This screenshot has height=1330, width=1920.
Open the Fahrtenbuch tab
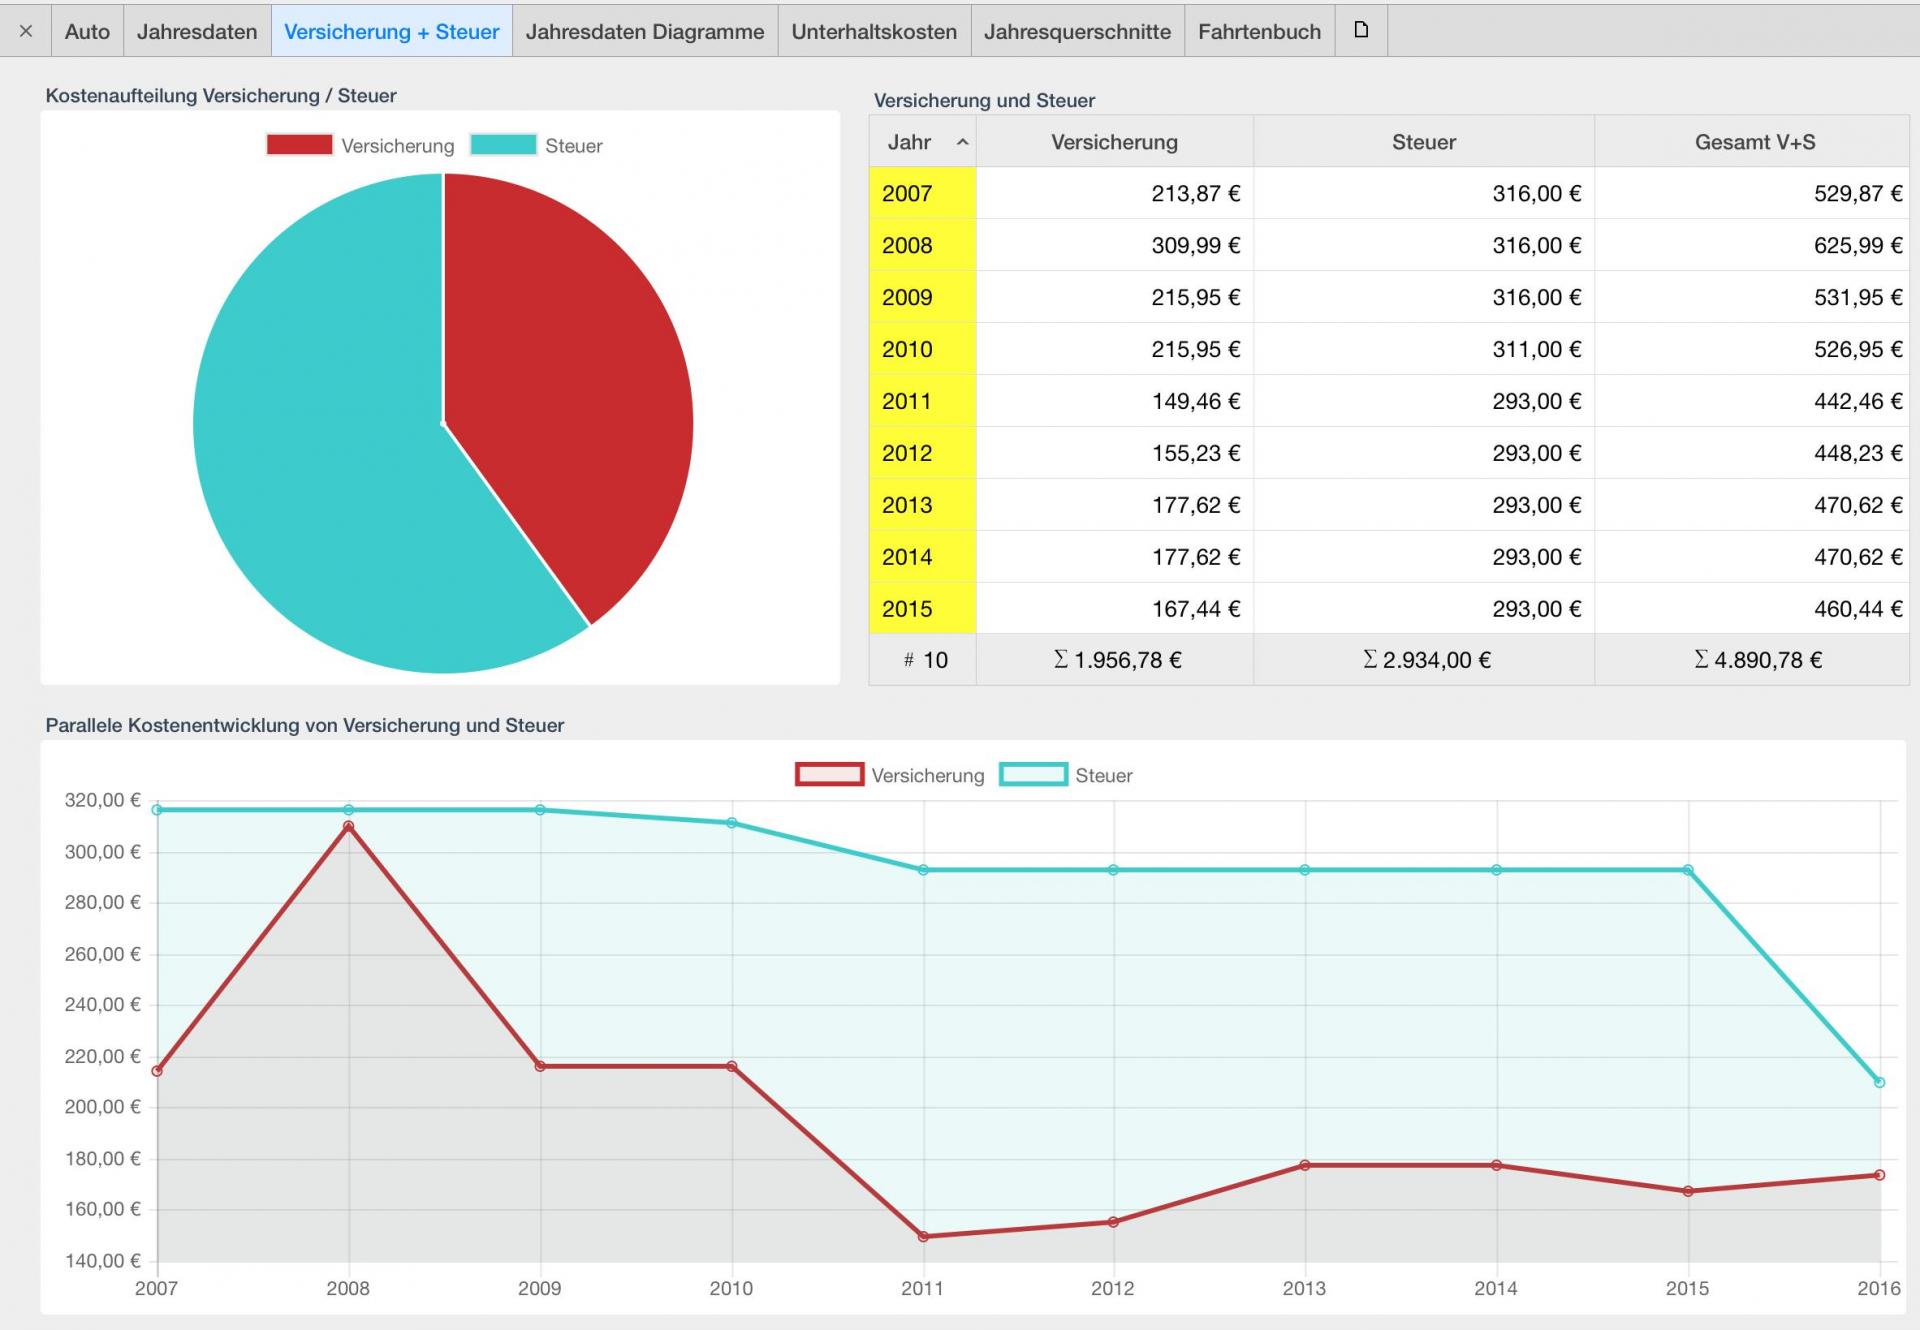[x=1259, y=31]
